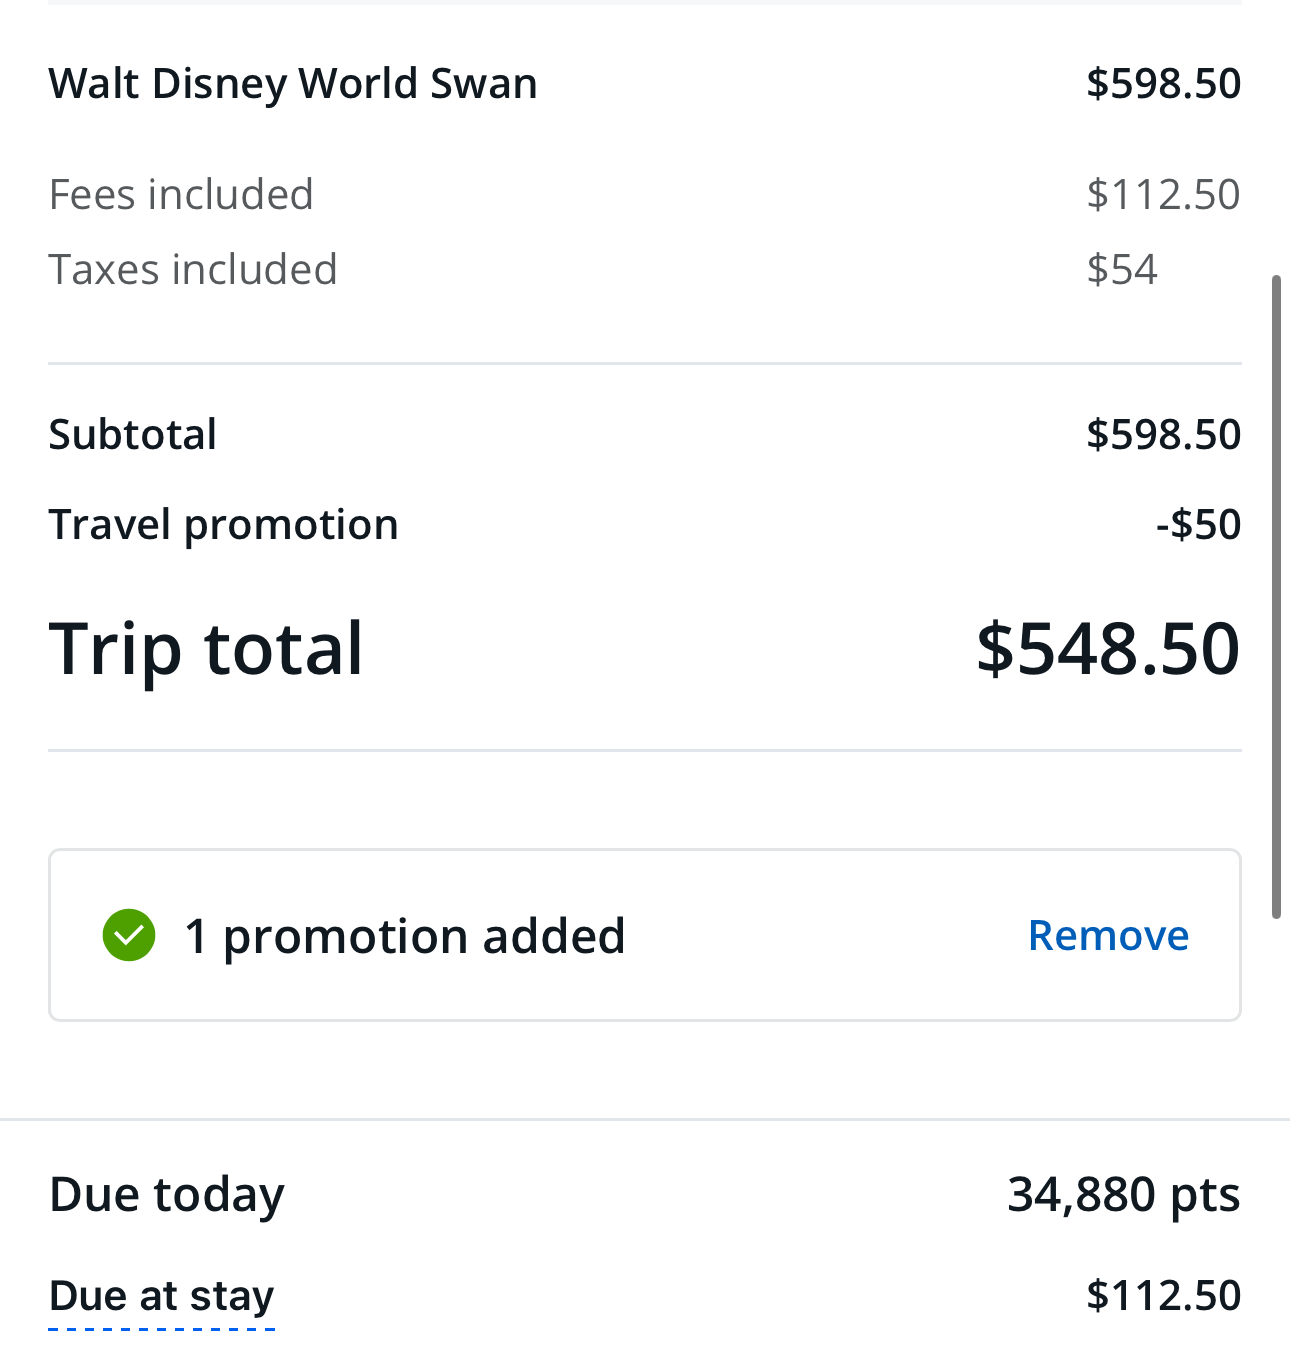This screenshot has height=1357, width=1290.
Task: Click the 34,880 pts amount
Action: [x=1124, y=1194]
